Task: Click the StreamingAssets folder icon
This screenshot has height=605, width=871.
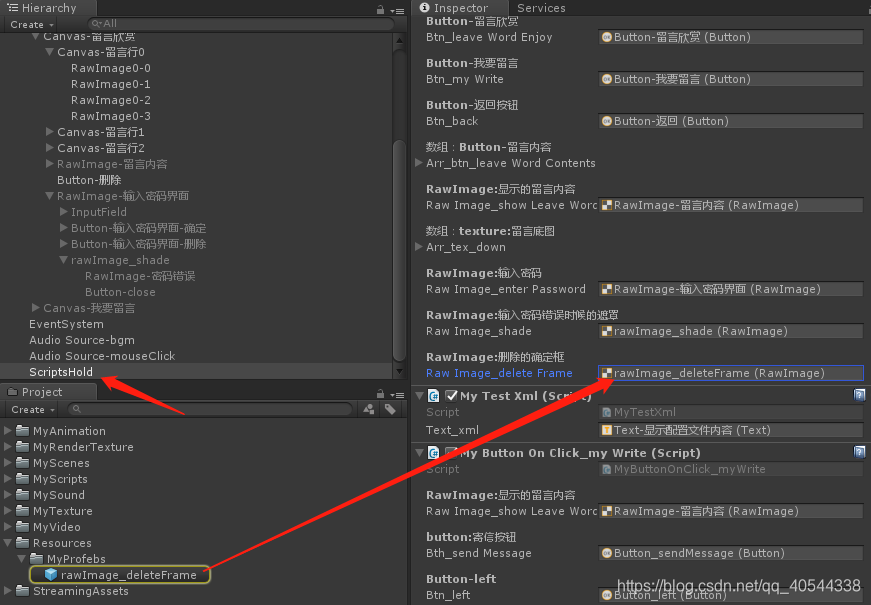Action: [x=23, y=591]
